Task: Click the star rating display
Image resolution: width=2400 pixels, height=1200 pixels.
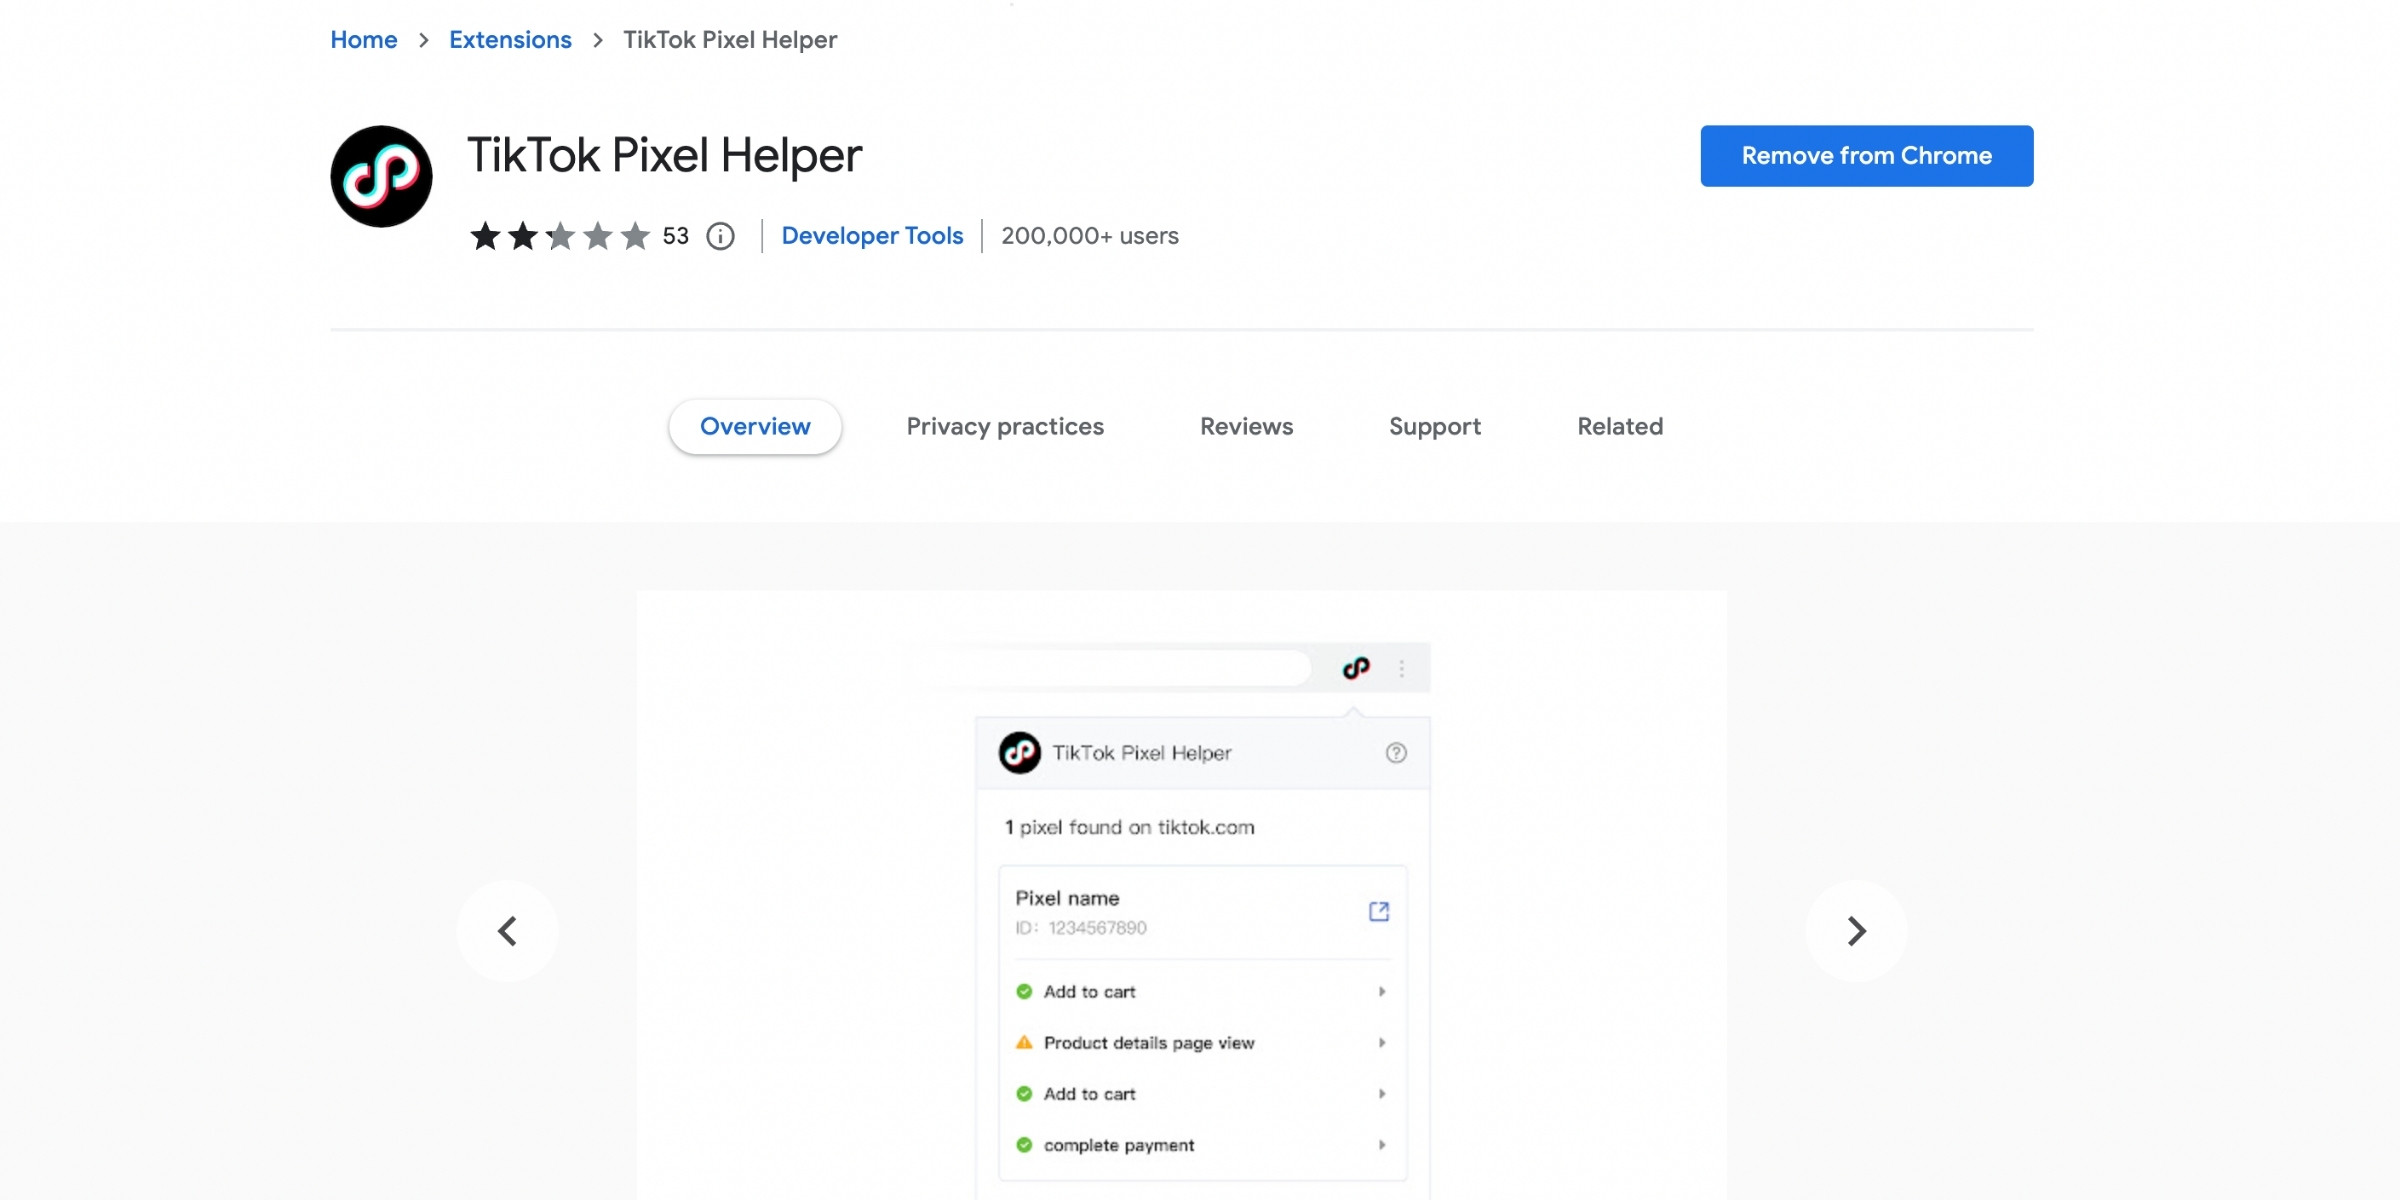Action: coord(560,236)
